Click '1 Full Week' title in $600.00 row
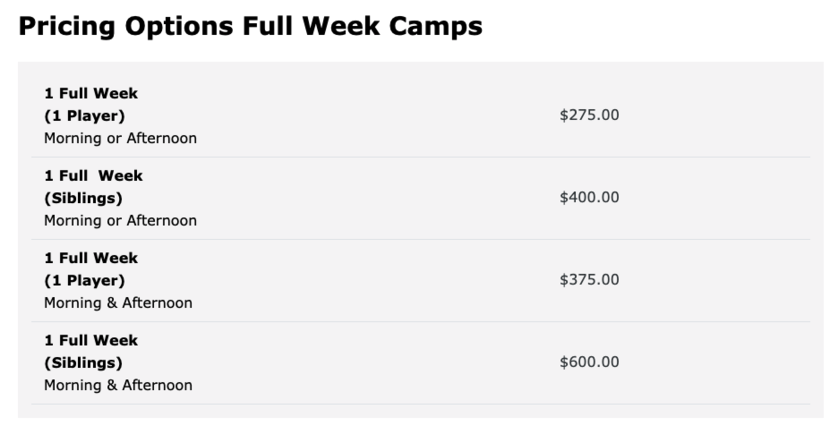This screenshot has width=830, height=426. click(91, 340)
